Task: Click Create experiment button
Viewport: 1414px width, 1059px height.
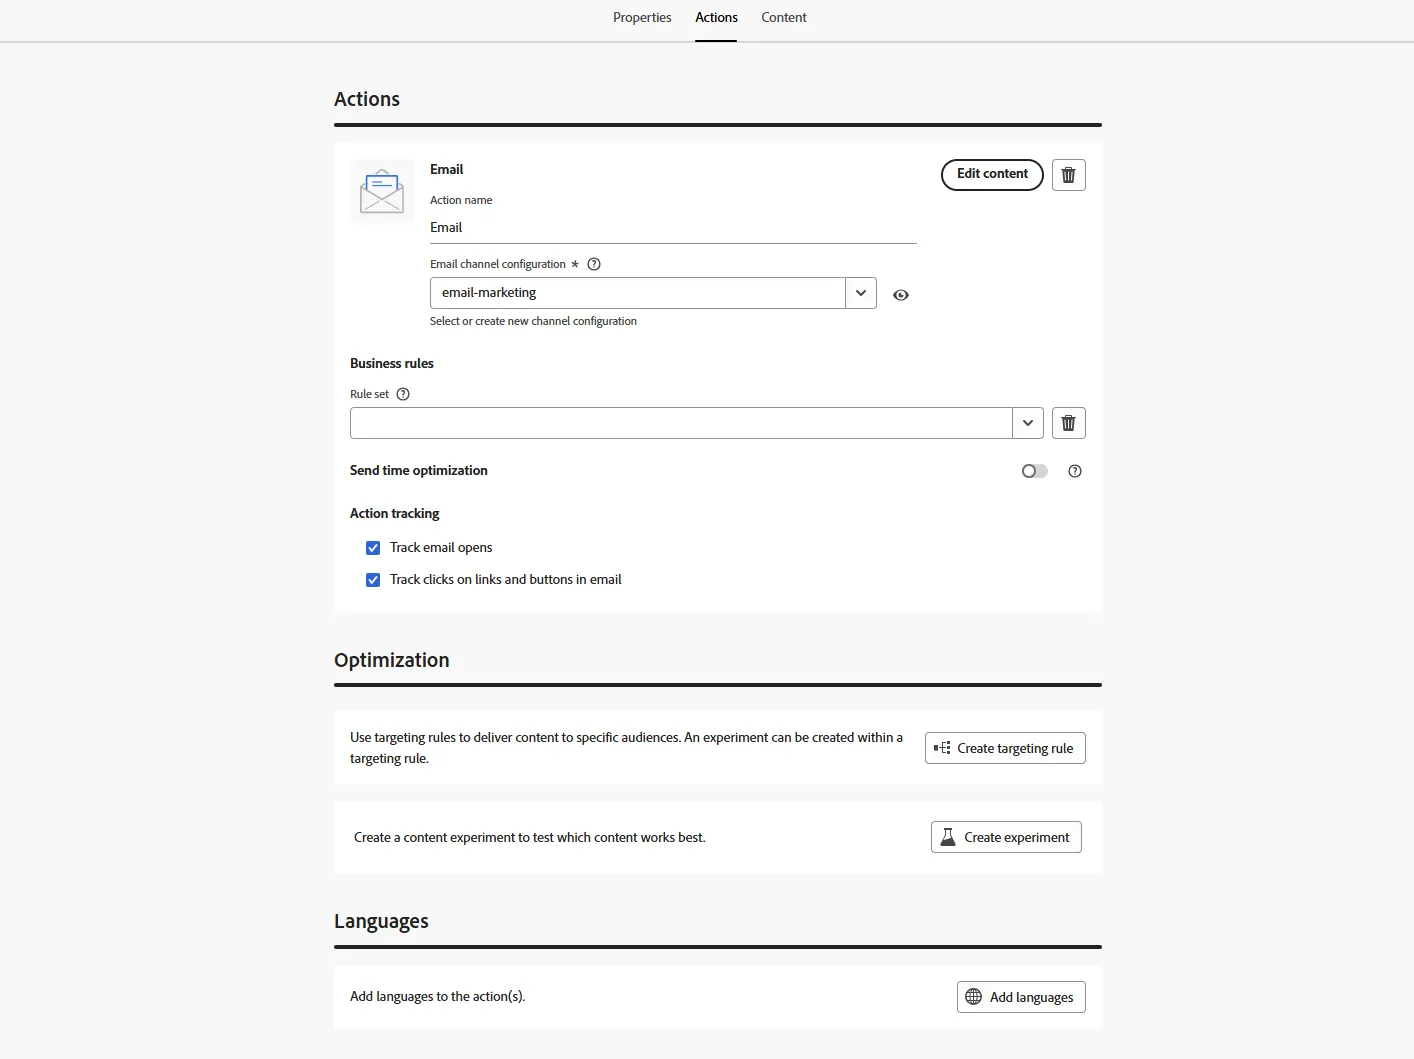Action: click(1006, 837)
